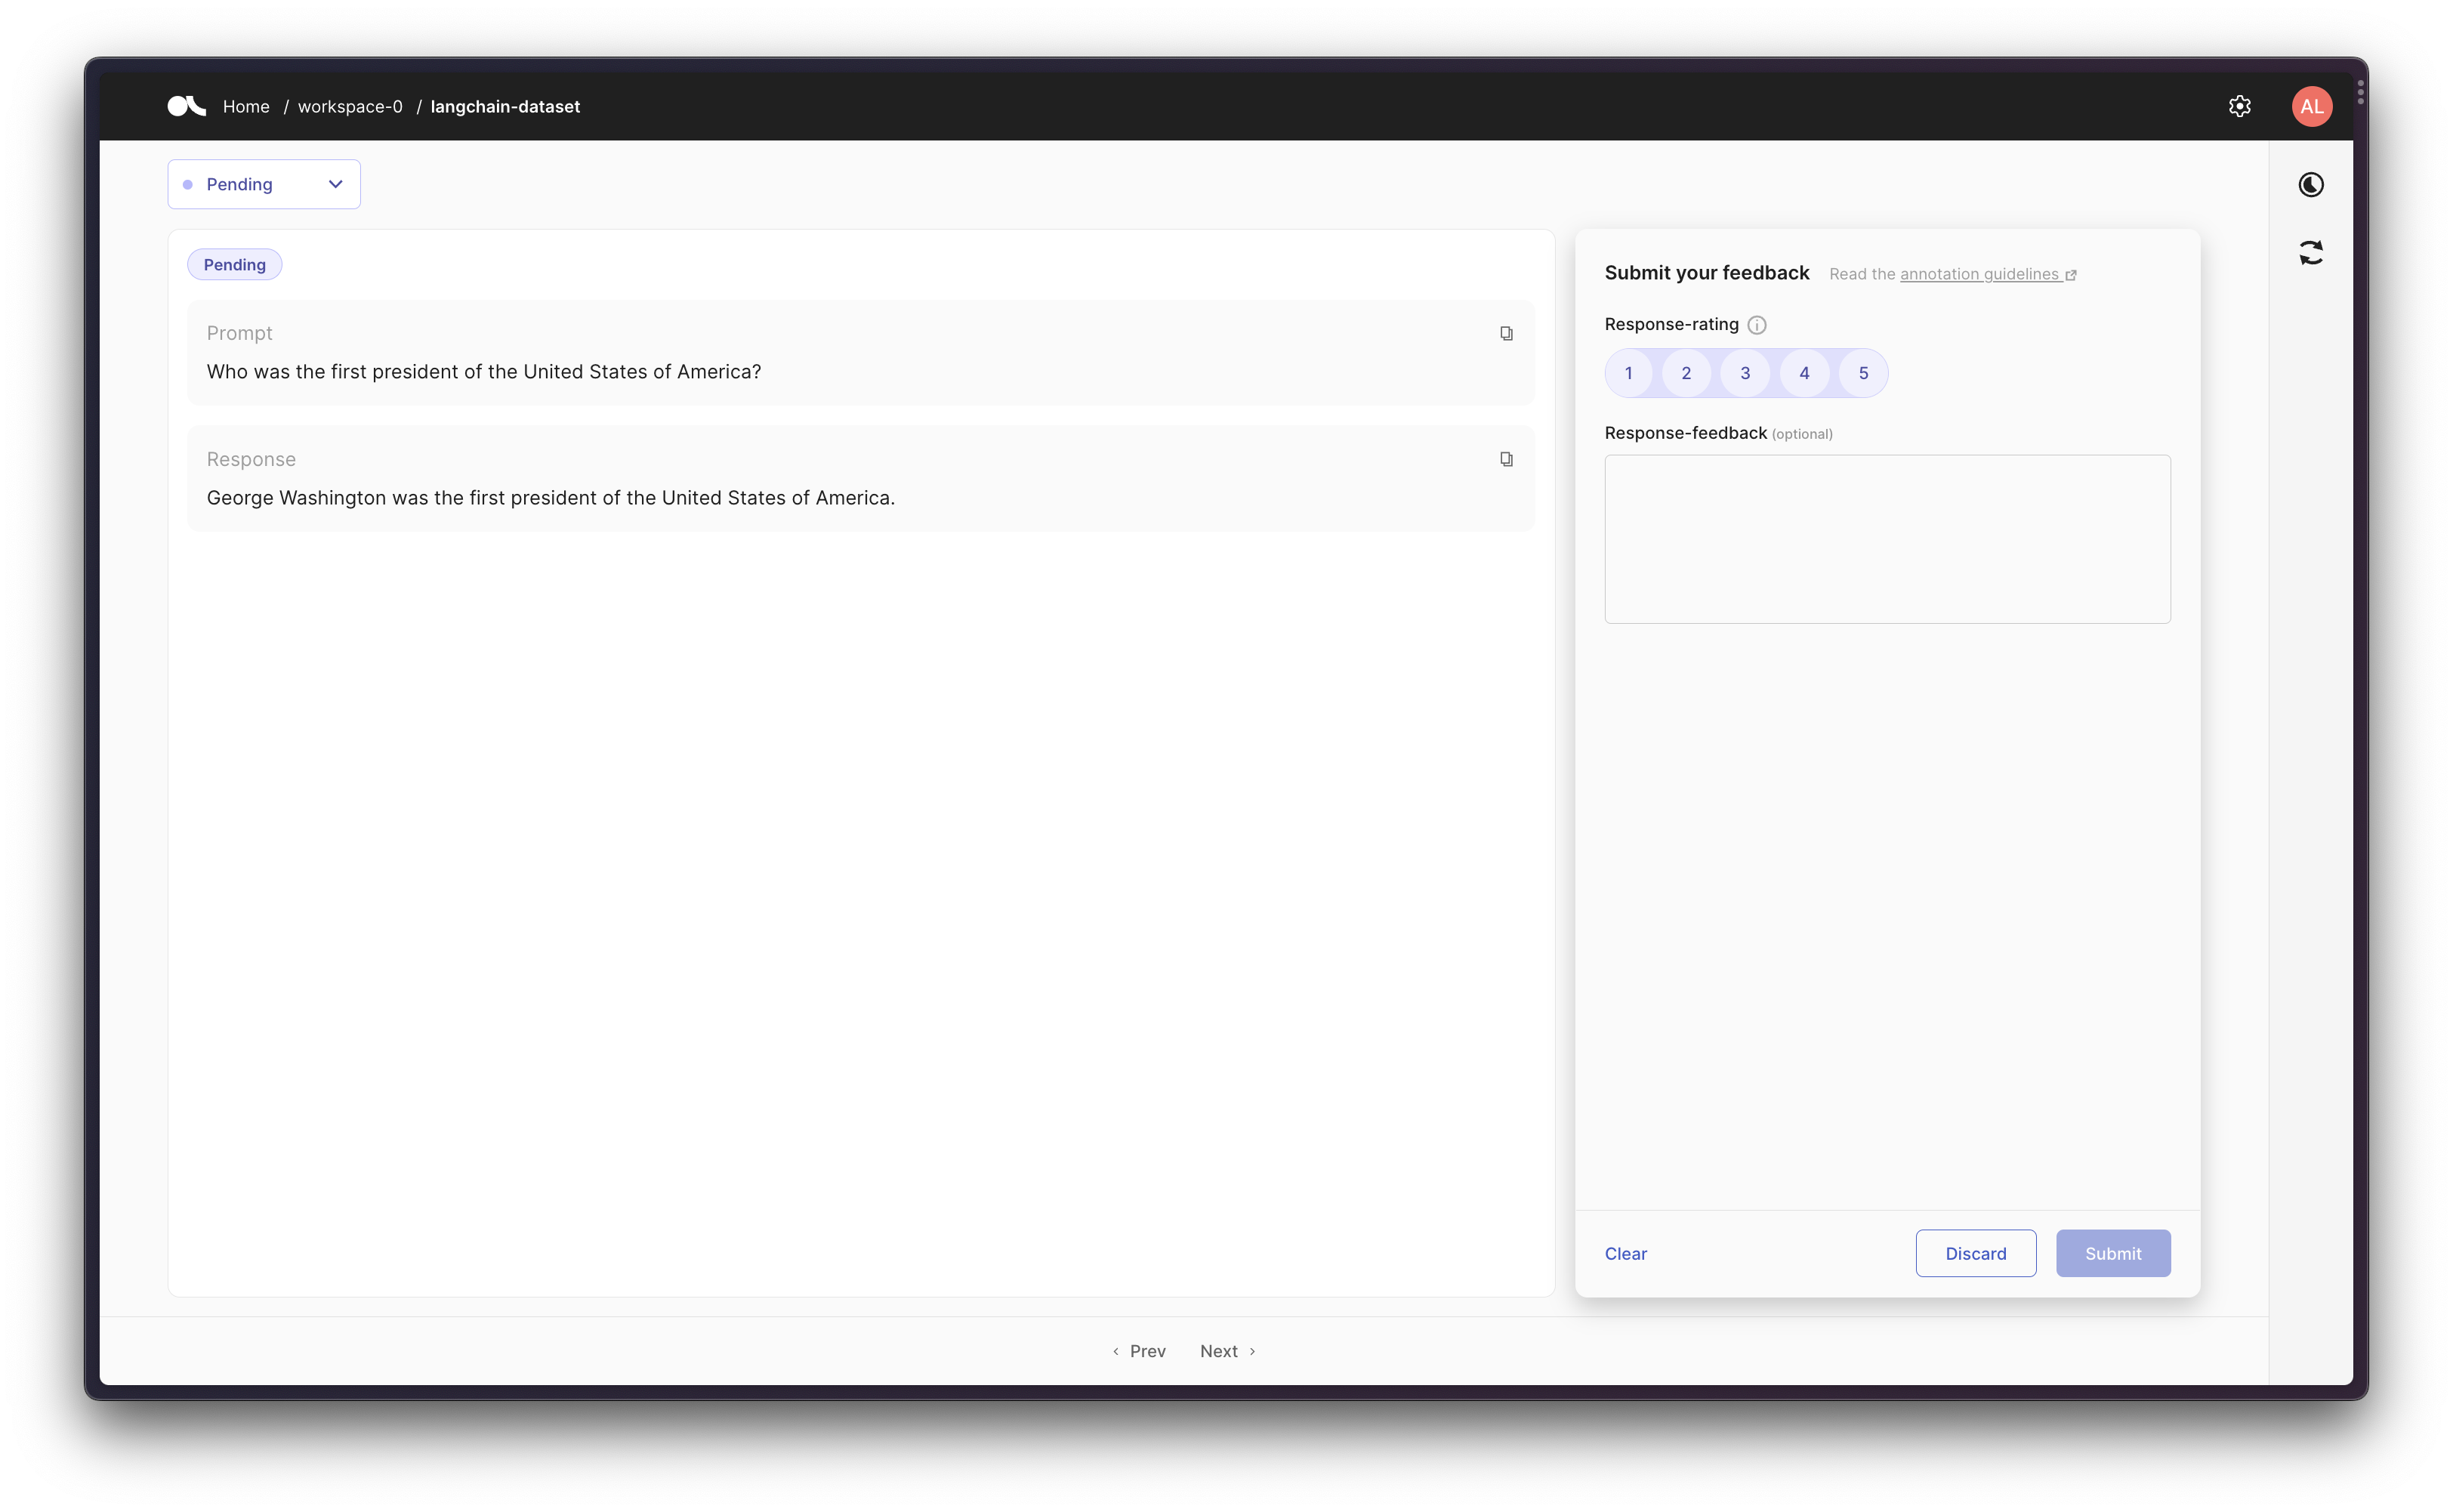Copy the Prompt text
This screenshot has height=1512, width=2453.
(1506, 334)
